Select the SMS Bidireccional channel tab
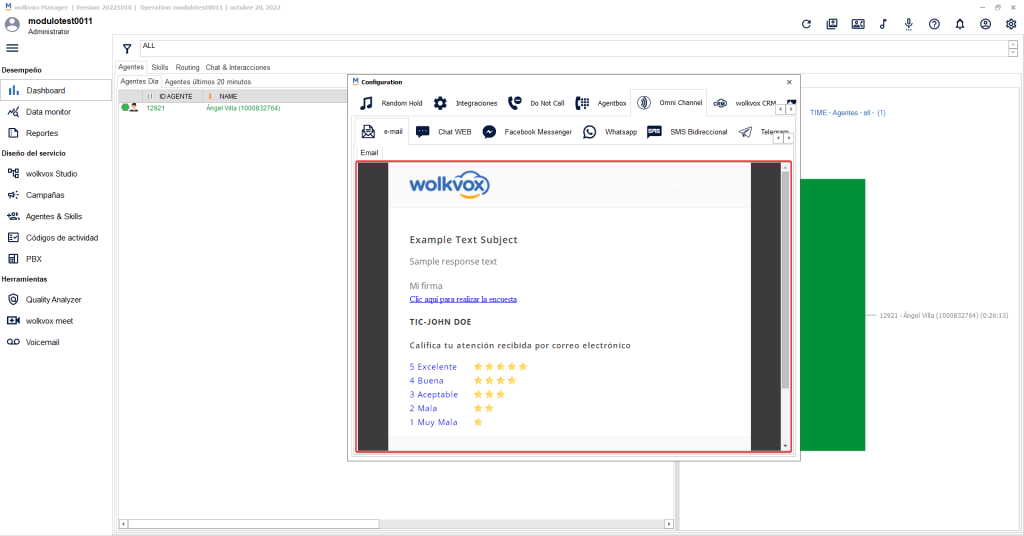Screen dimensions: 1024x536 coord(686,132)
